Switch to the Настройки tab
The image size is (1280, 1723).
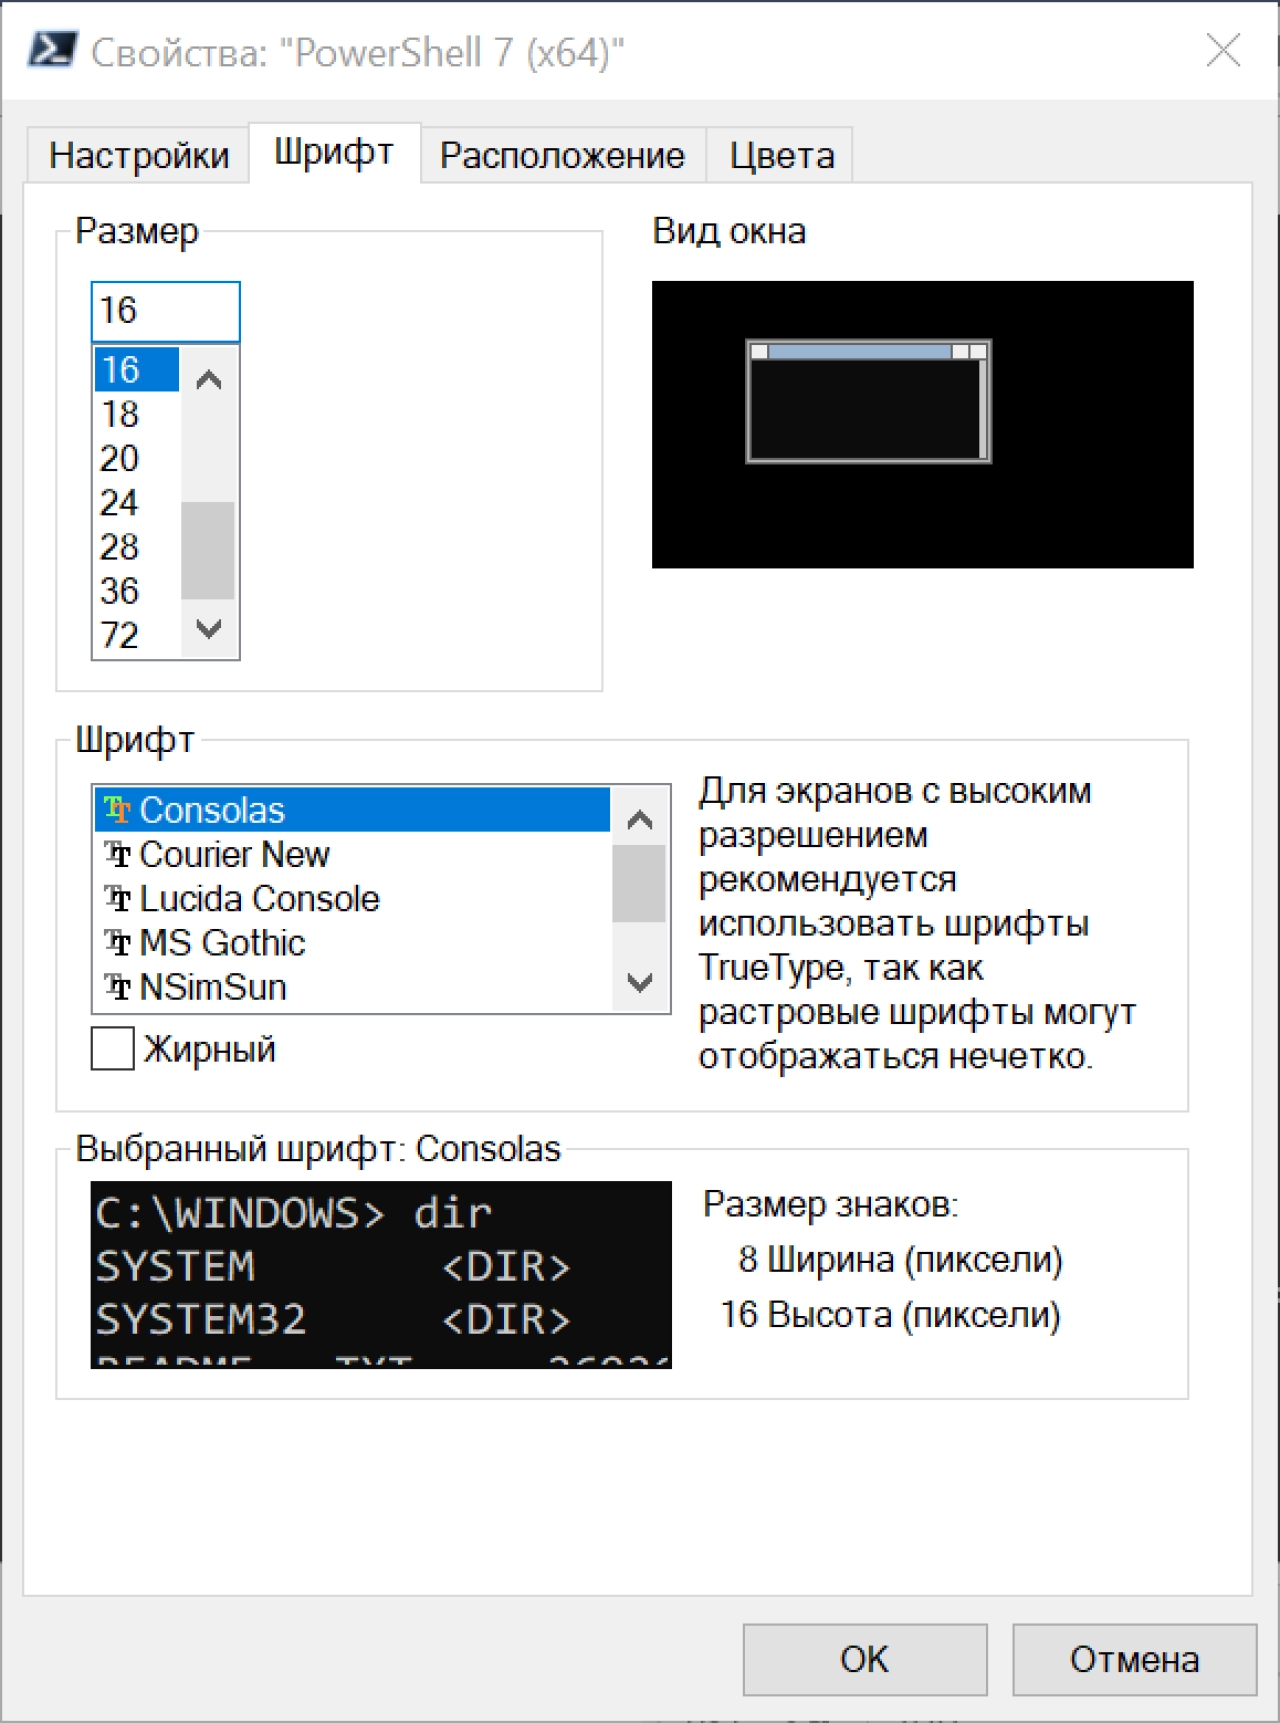139,155
